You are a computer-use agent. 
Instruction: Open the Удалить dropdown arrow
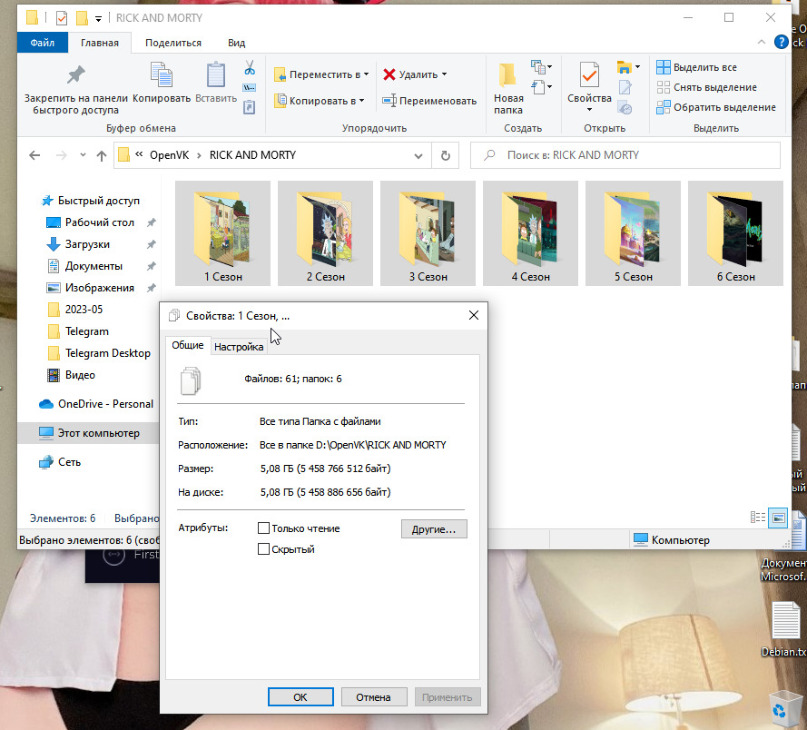click(444, 74)
